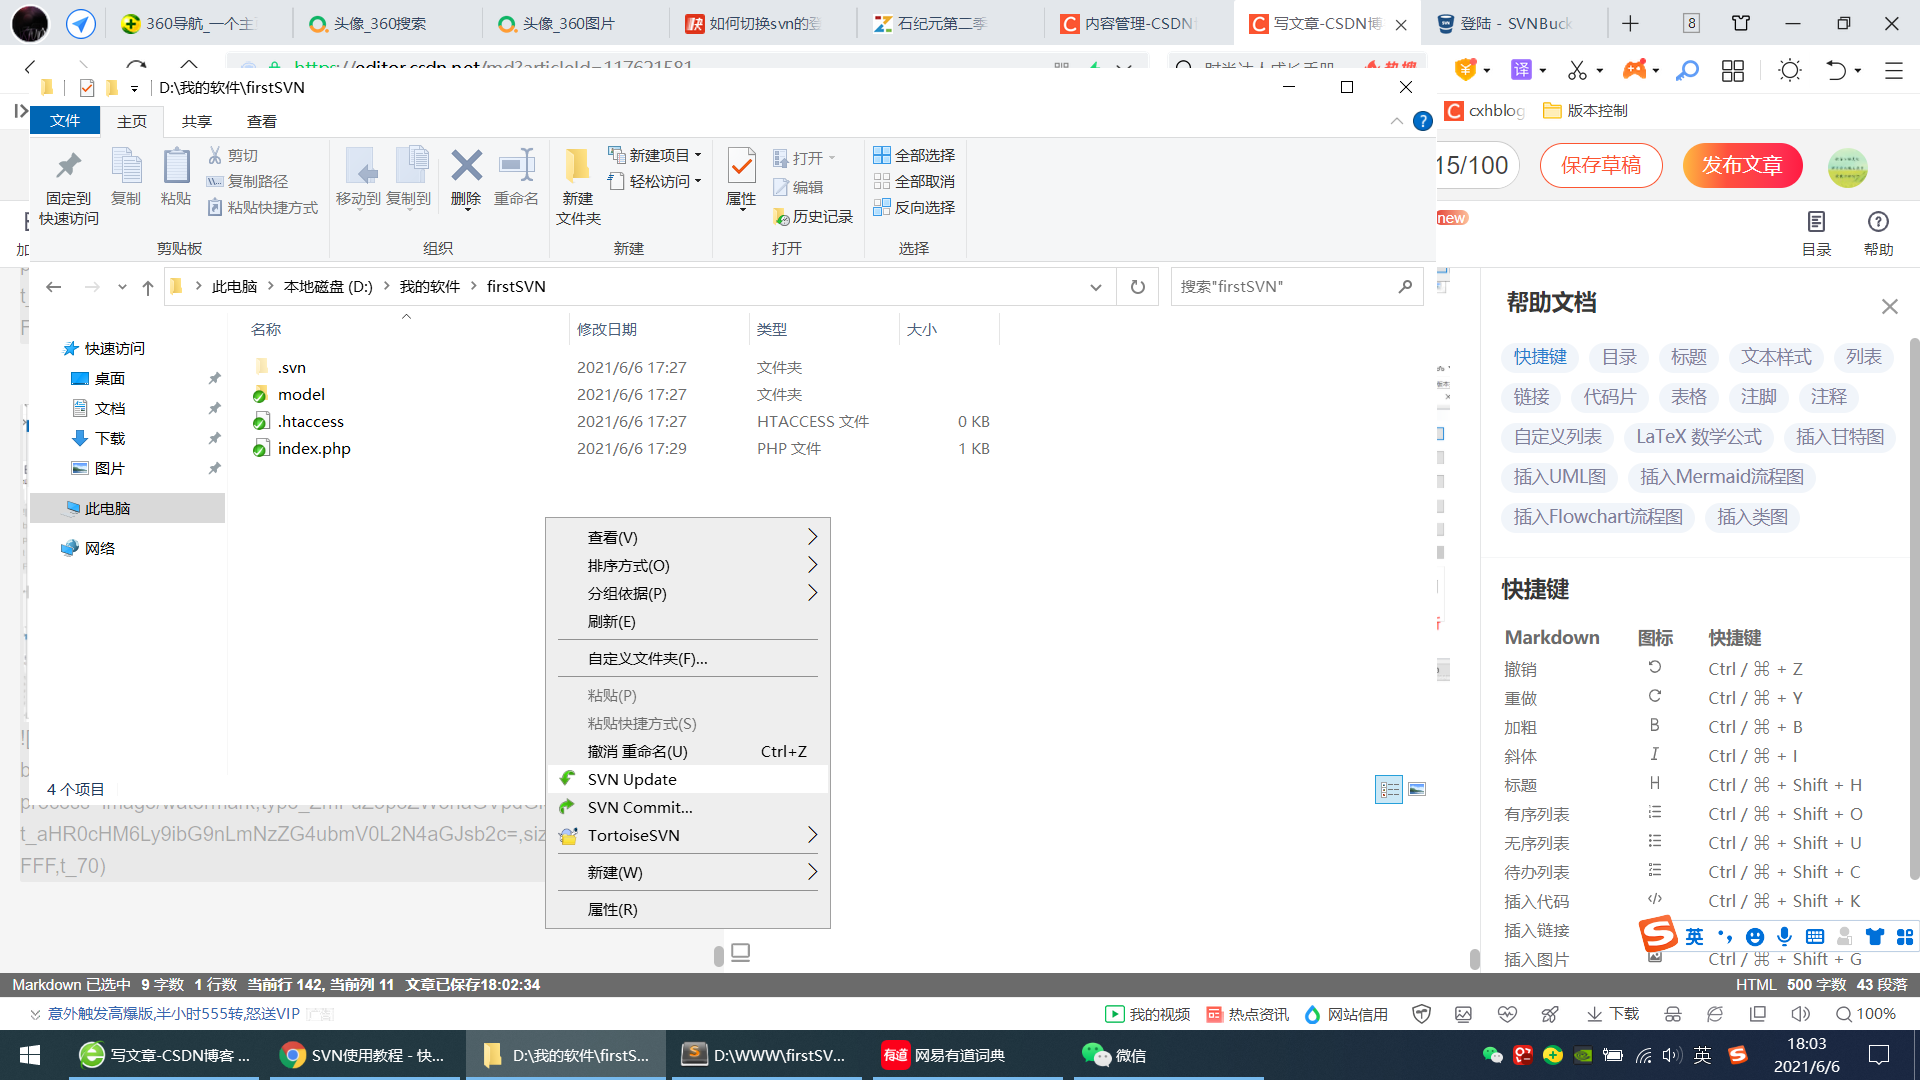Click the refresh button beside address bar
The height and width of the screenshot is (1080, 1920).
click(1137, 287)
